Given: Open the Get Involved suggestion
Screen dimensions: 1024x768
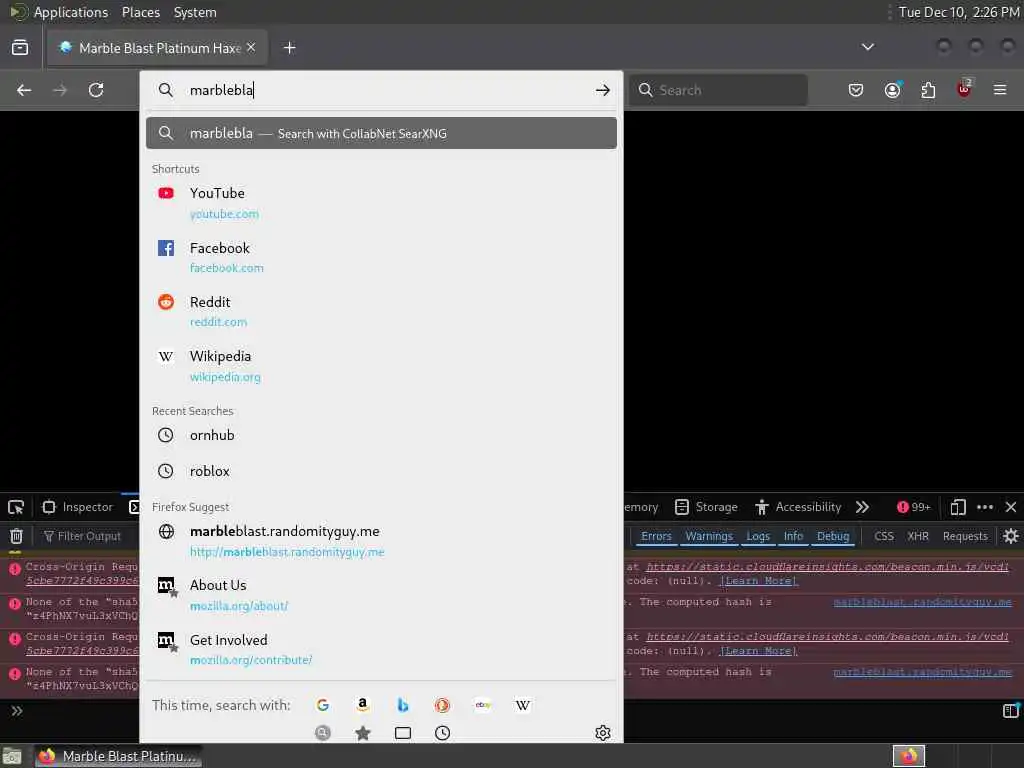Looking at the screenshot, I should coord(381,649).
